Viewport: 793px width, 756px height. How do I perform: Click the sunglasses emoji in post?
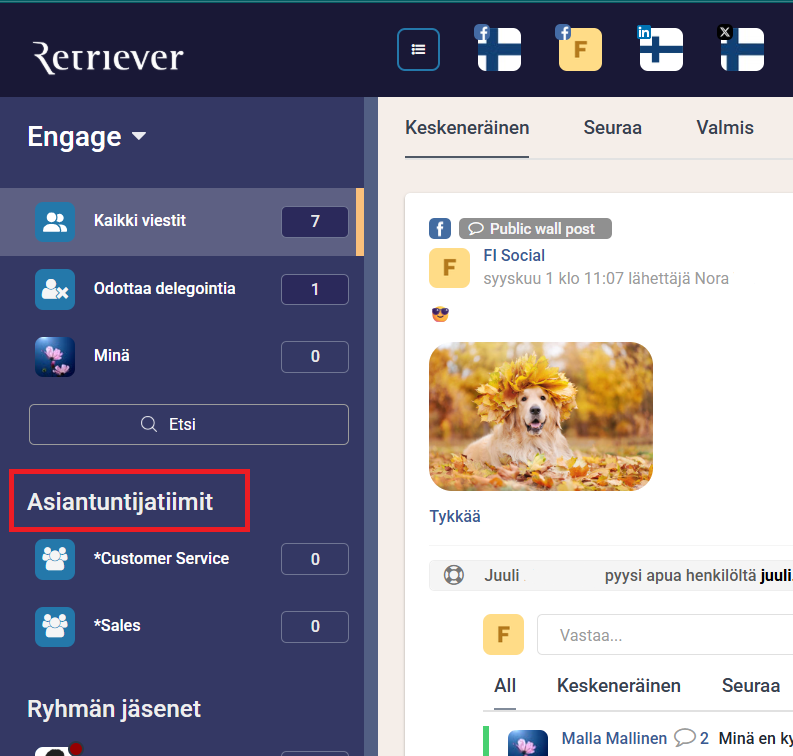point(440,314)
